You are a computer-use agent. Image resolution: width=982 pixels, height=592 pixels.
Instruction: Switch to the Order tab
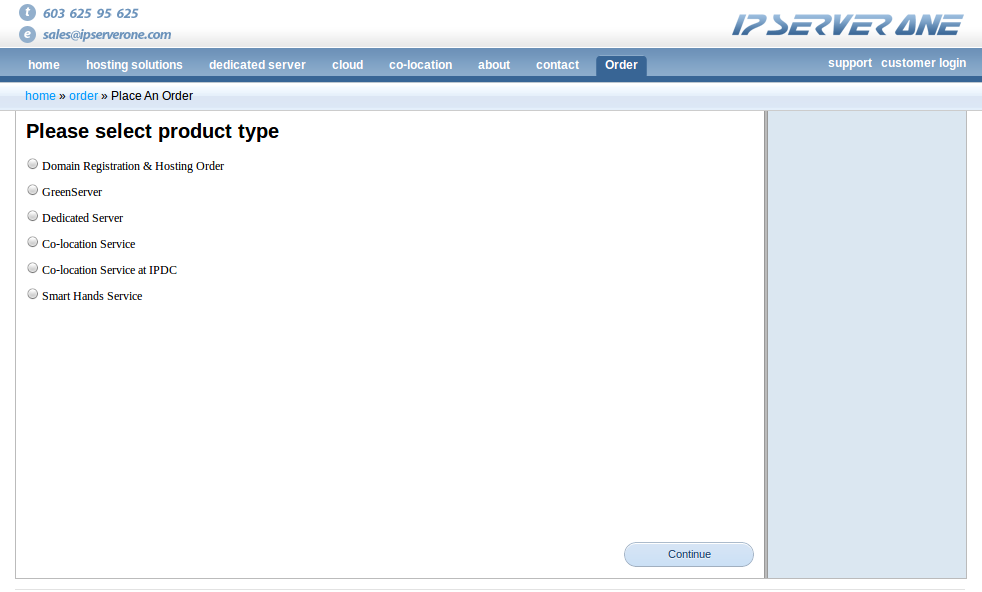(621, 65)
